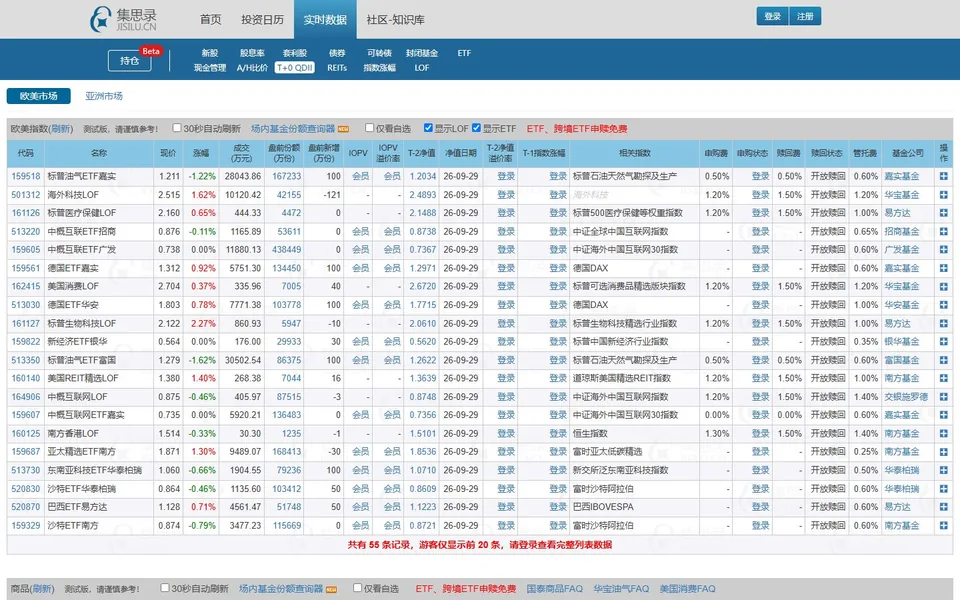Click plus icon for 520870 巴西ETF易方达
This screenshot has width=960, height=600.
(943, 507)
